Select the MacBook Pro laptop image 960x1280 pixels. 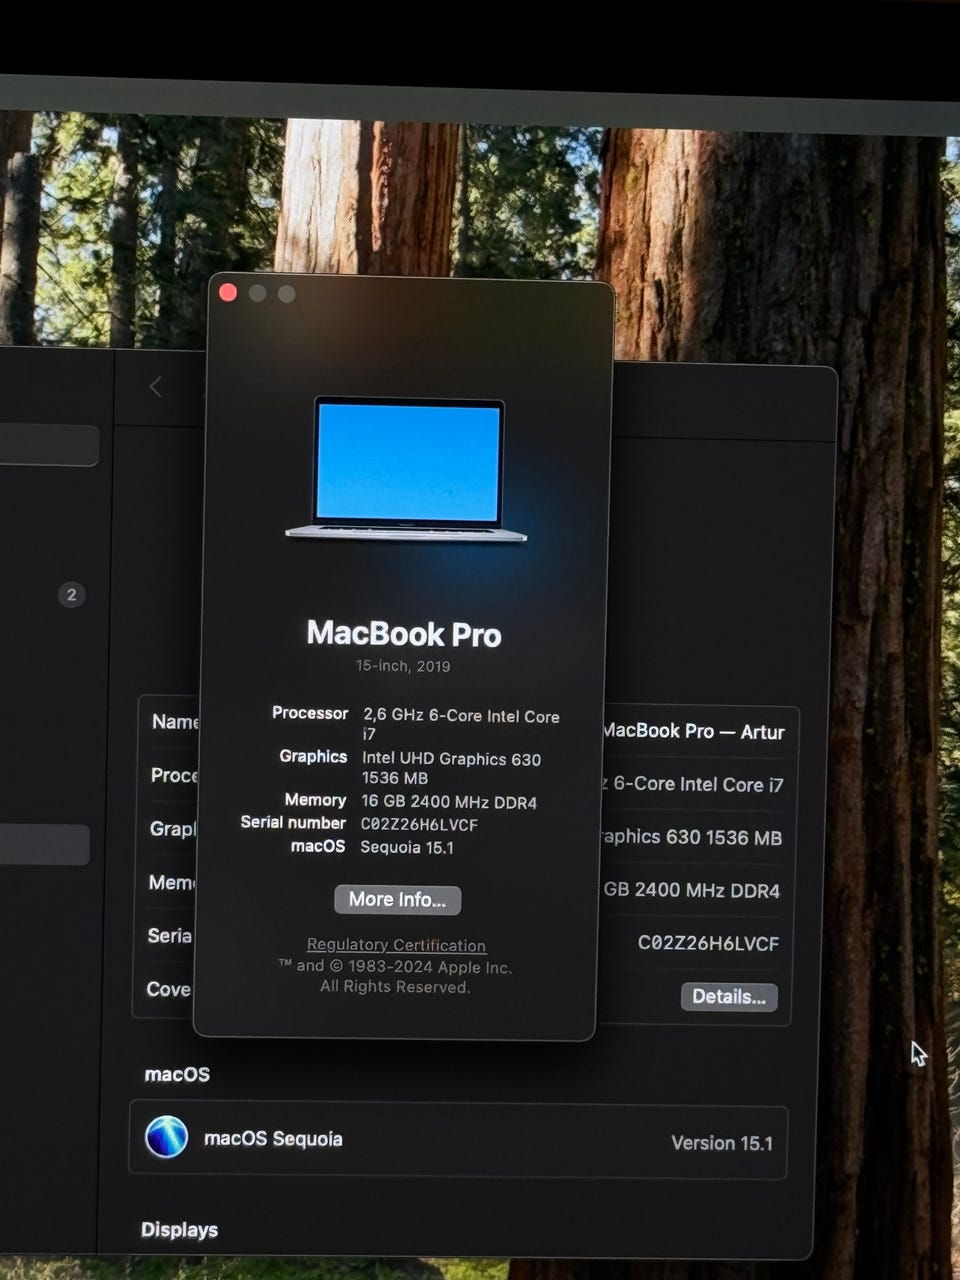pos(406,469)
